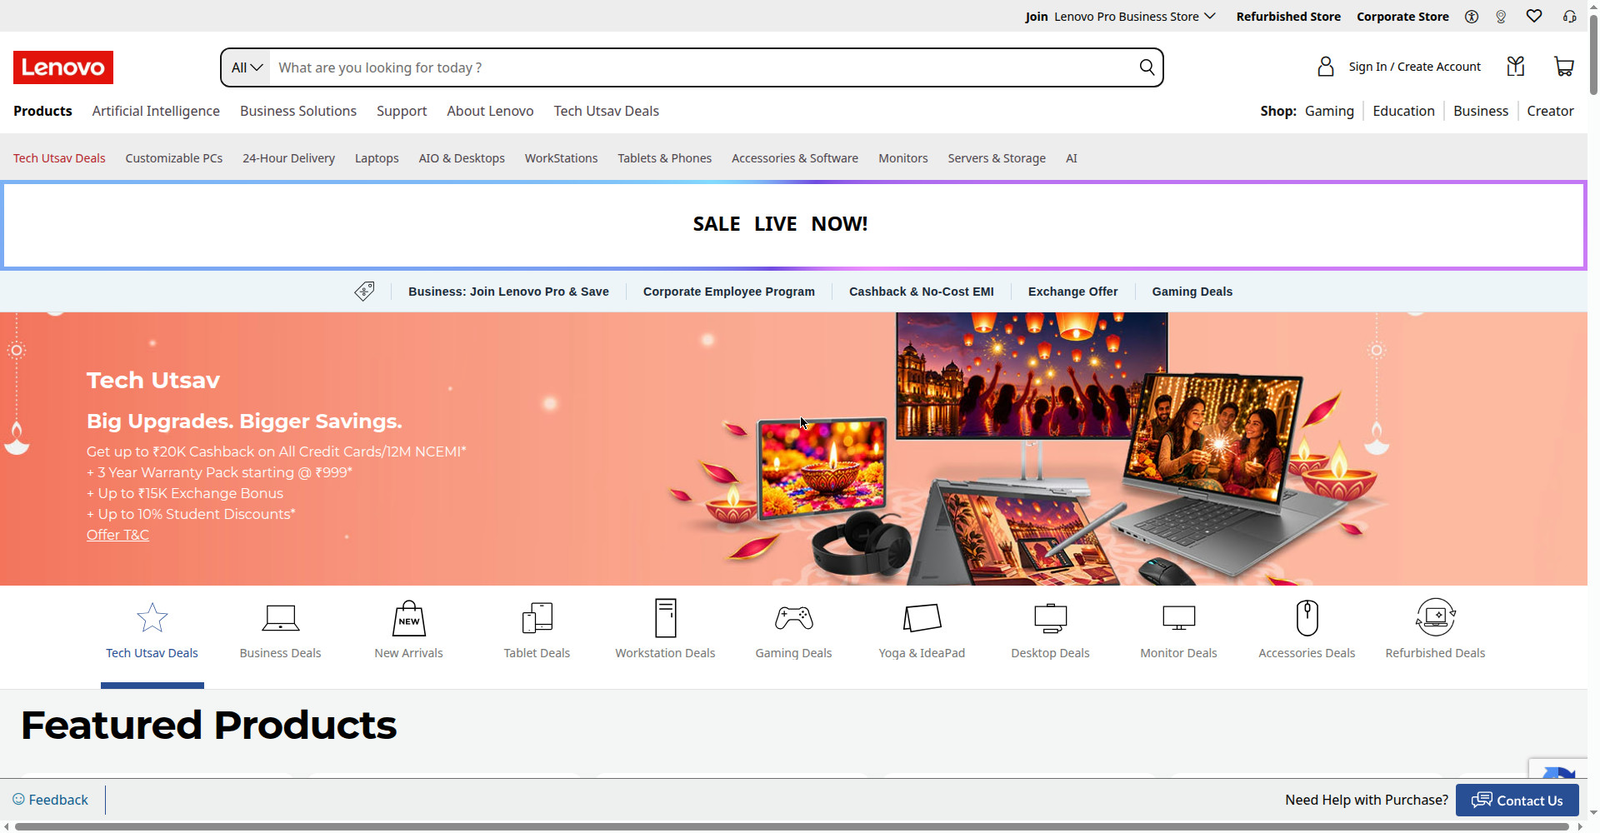Open the Offer T&C link
1600x833 pixels.
[118, 535]
